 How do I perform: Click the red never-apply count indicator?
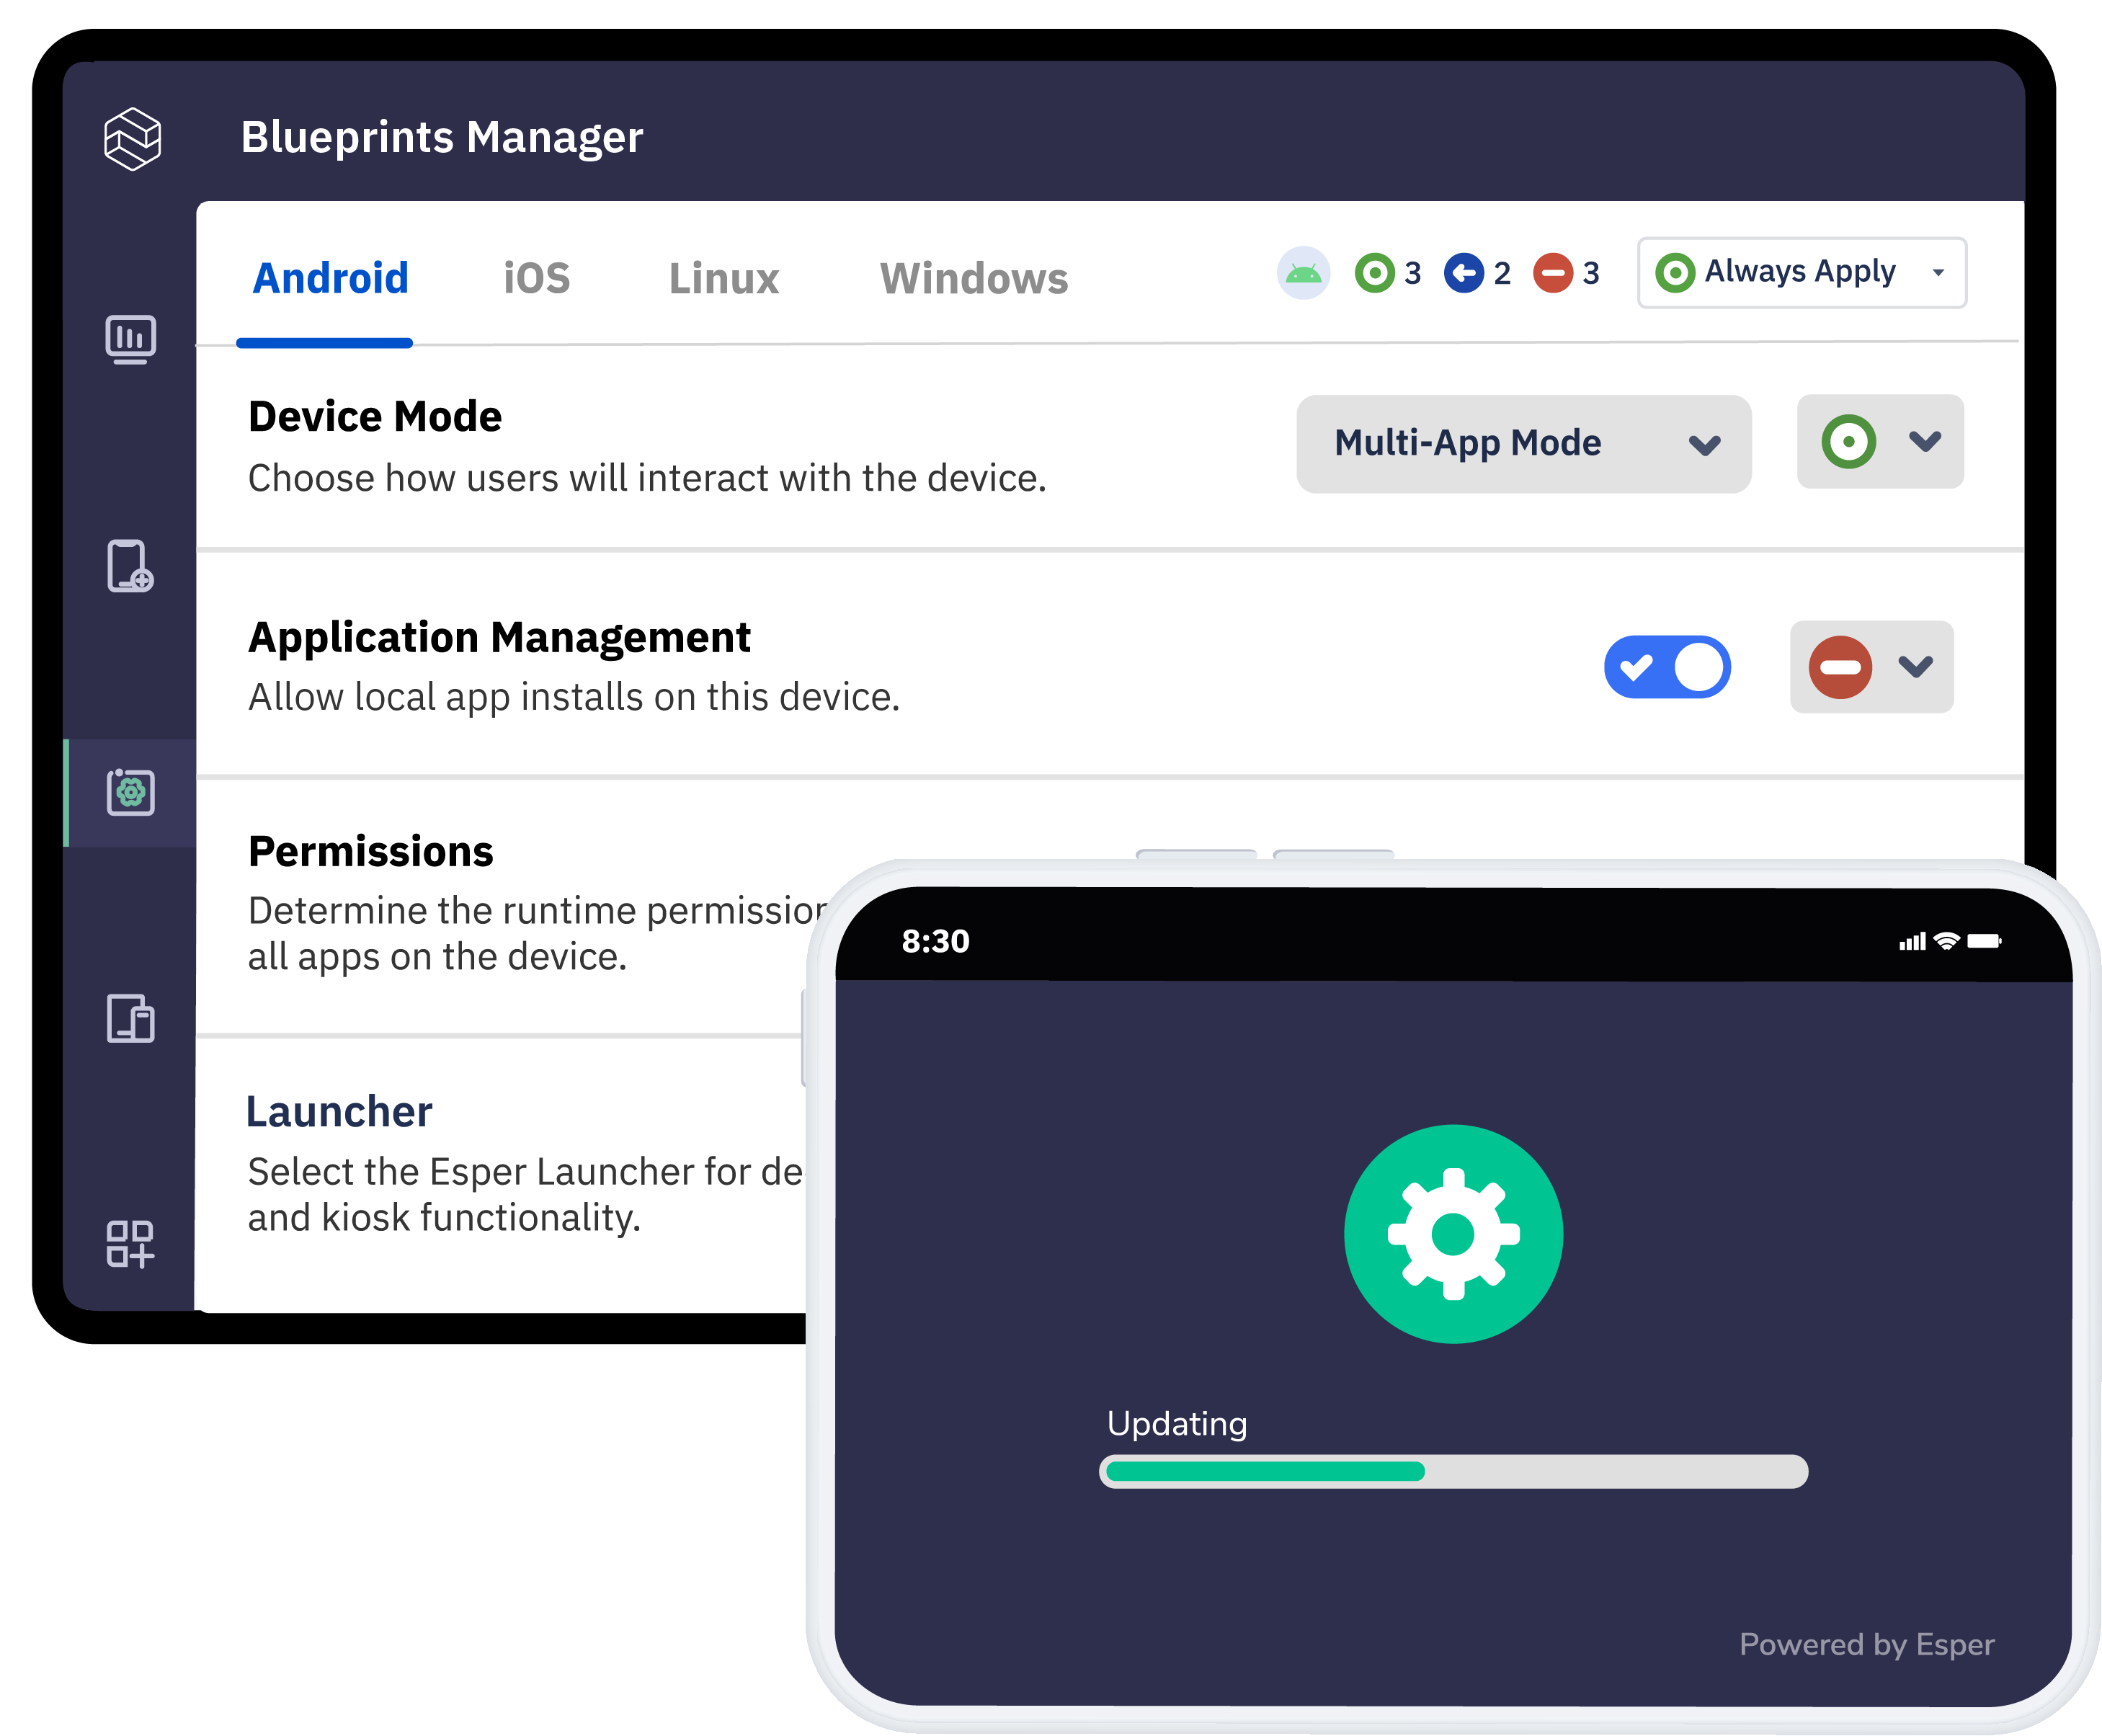click(1554, 273)
